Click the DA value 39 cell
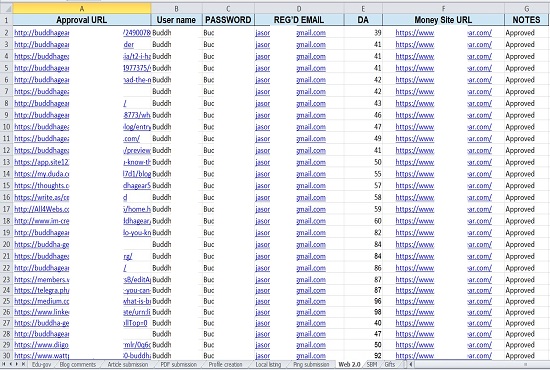 coord(363,33)
